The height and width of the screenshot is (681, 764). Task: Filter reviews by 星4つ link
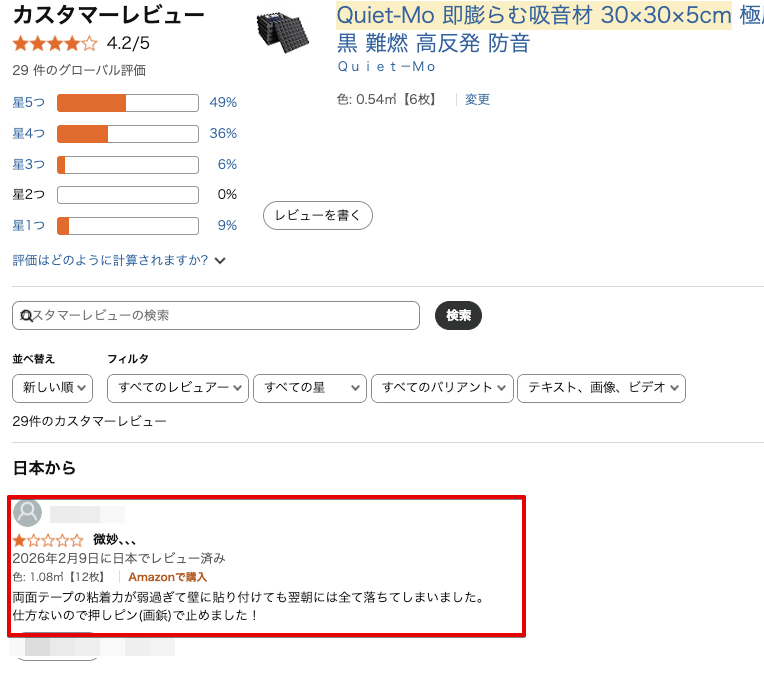pyautogui.click(x=29, y=133)
